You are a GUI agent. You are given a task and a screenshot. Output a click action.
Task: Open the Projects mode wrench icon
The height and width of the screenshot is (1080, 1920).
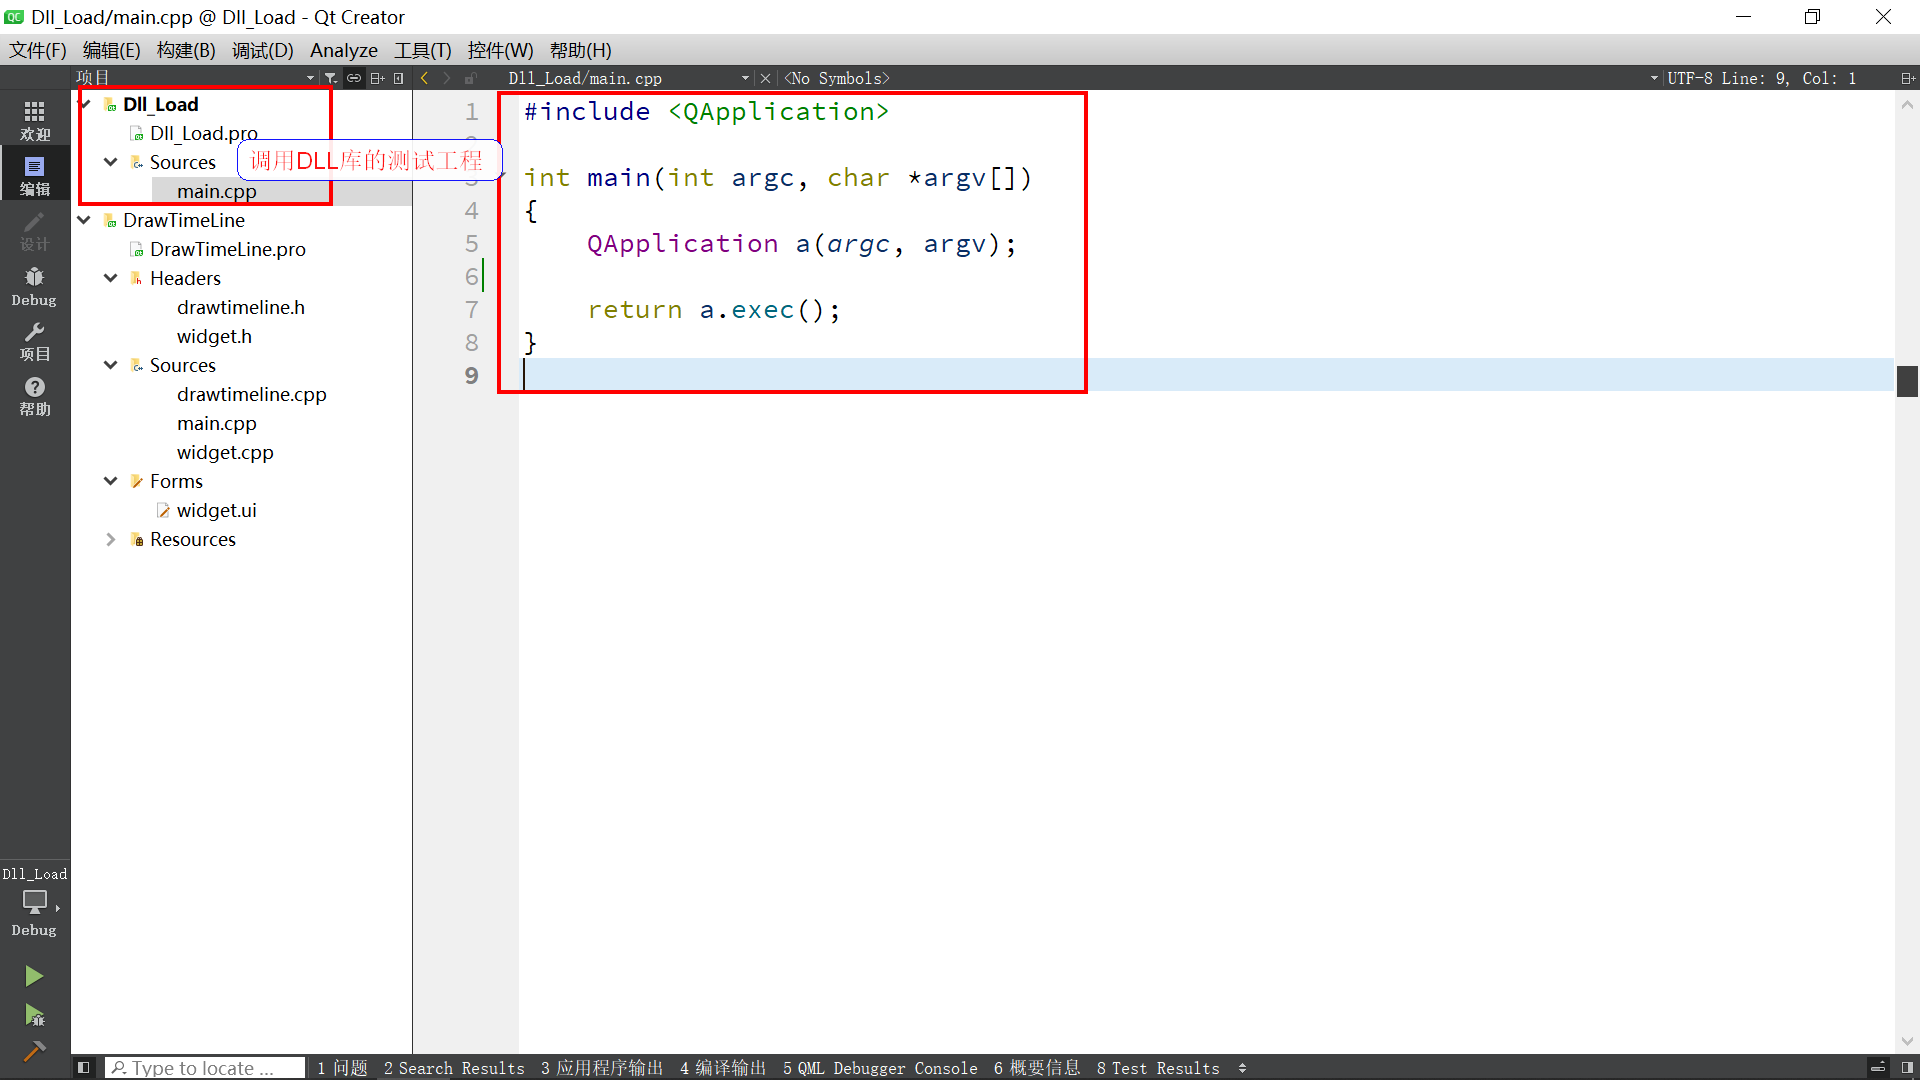tap(34, 340)
